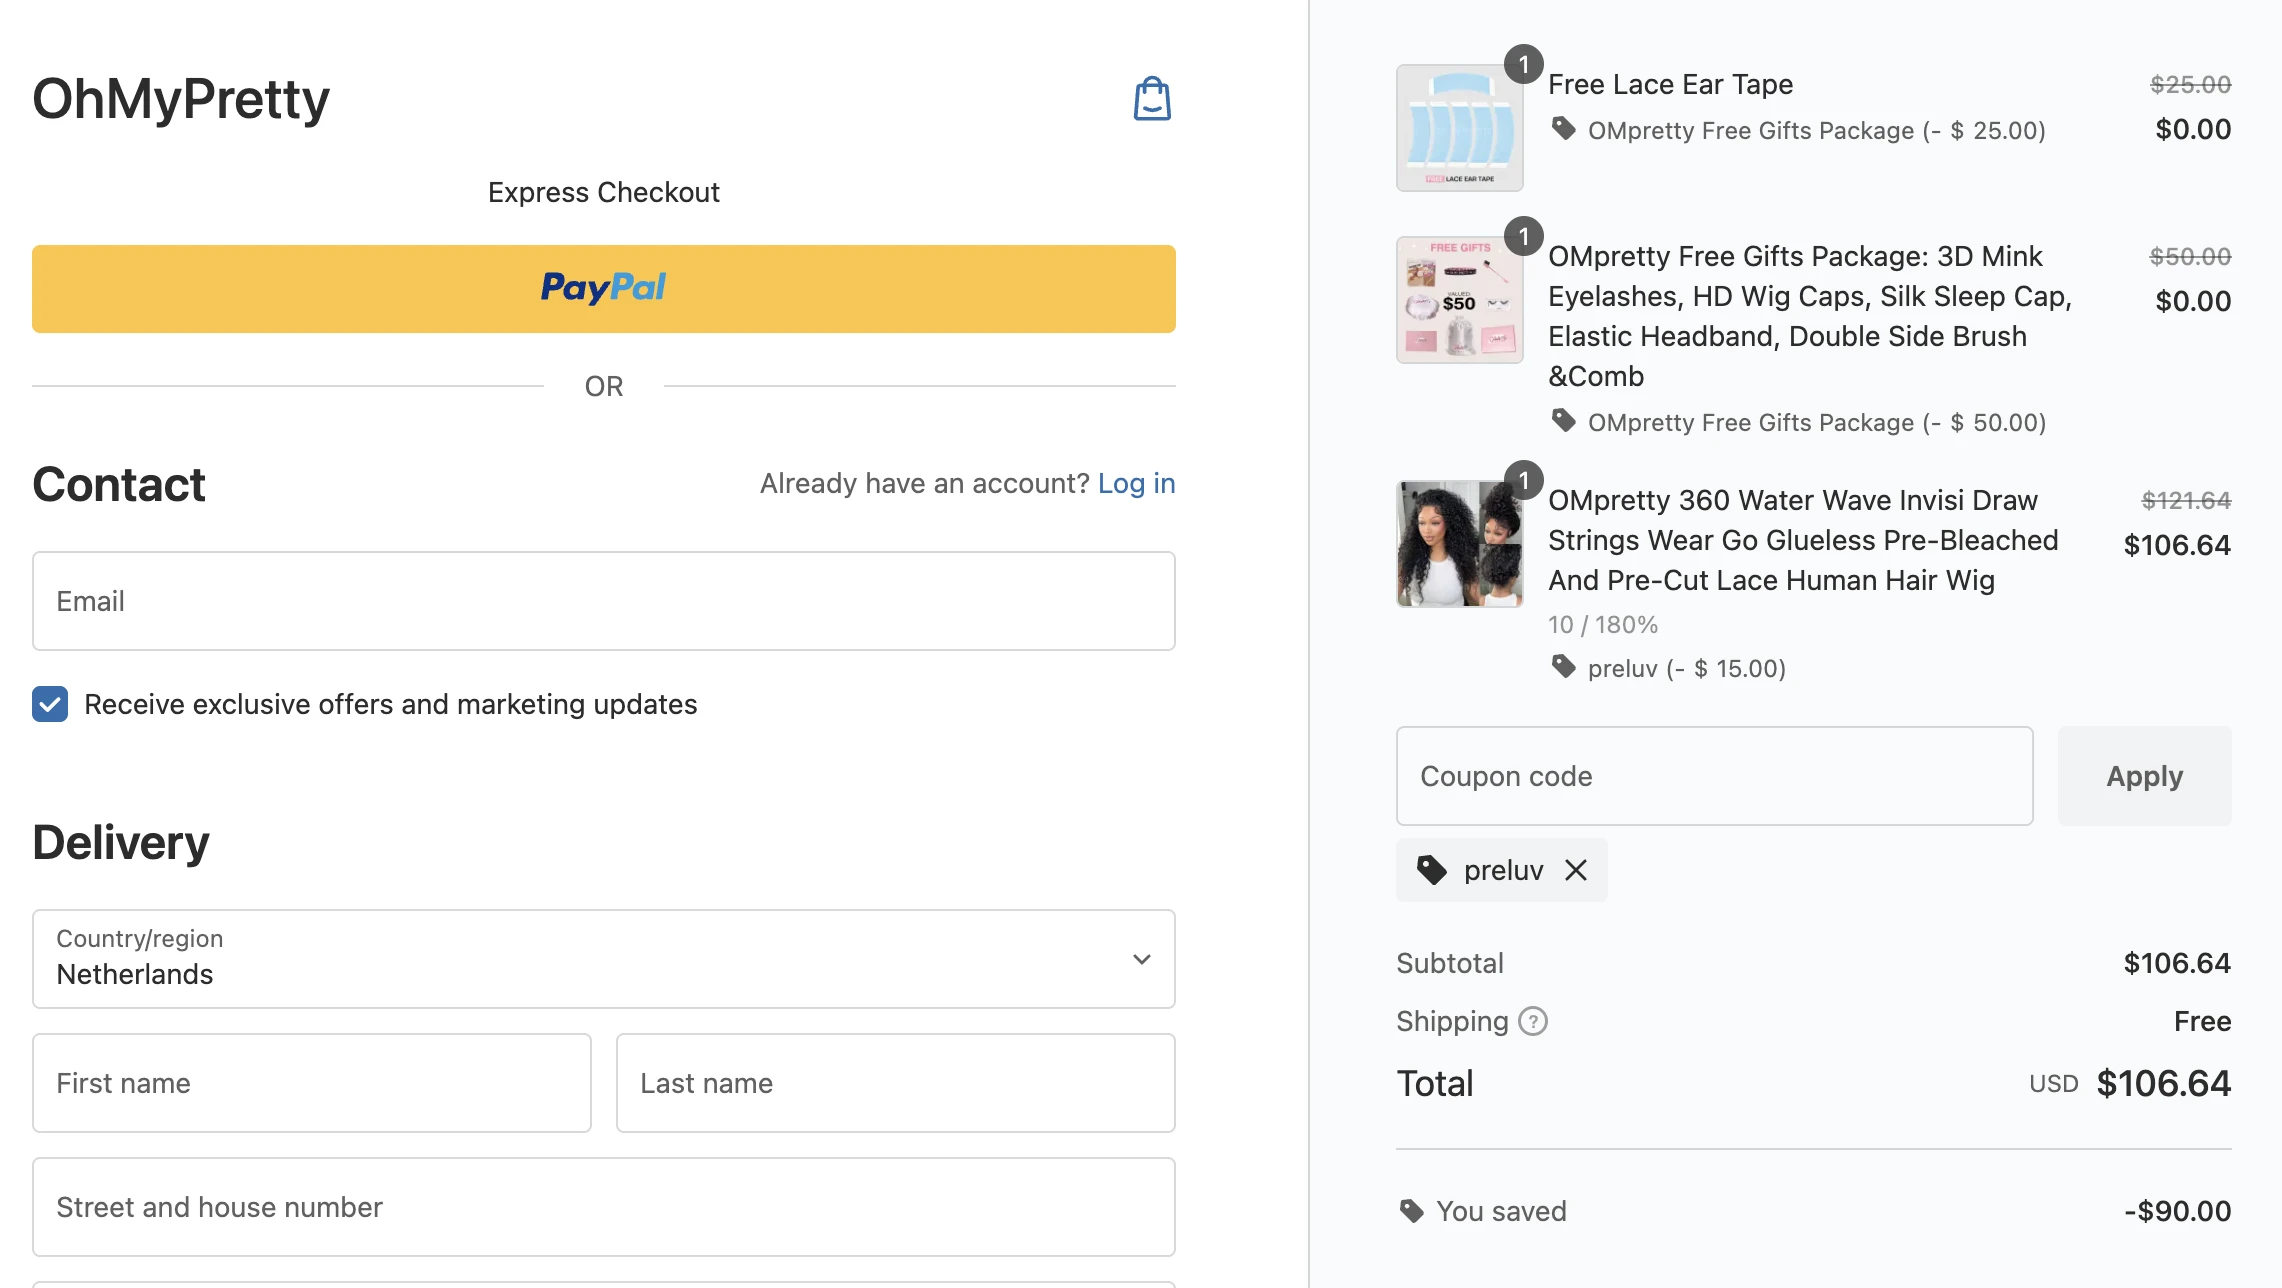Screen dimensions: 2282x1288
Task: Click the Log in link
Action: point(1136,484)
